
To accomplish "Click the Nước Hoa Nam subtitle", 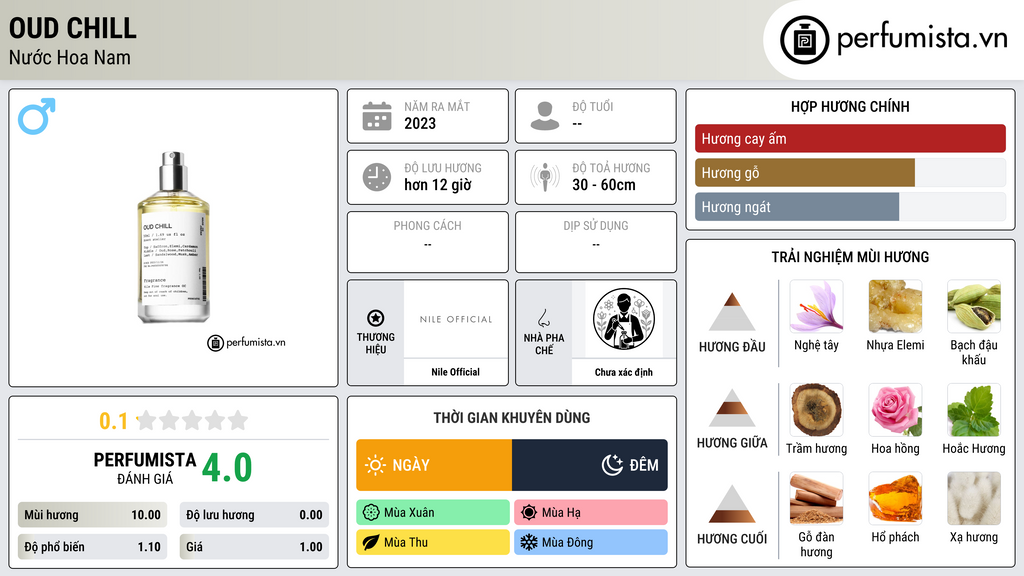I will (x=70, y=57).
